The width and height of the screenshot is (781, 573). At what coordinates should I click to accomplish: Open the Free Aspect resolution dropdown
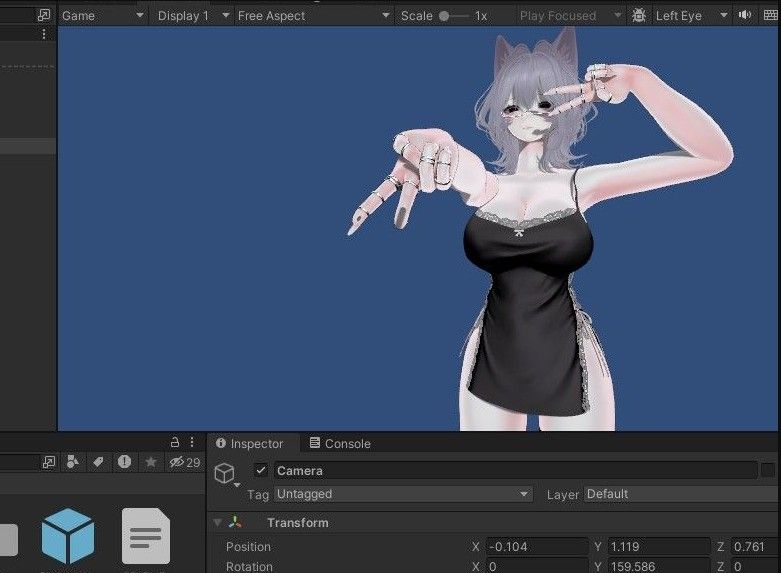point(313,15)
